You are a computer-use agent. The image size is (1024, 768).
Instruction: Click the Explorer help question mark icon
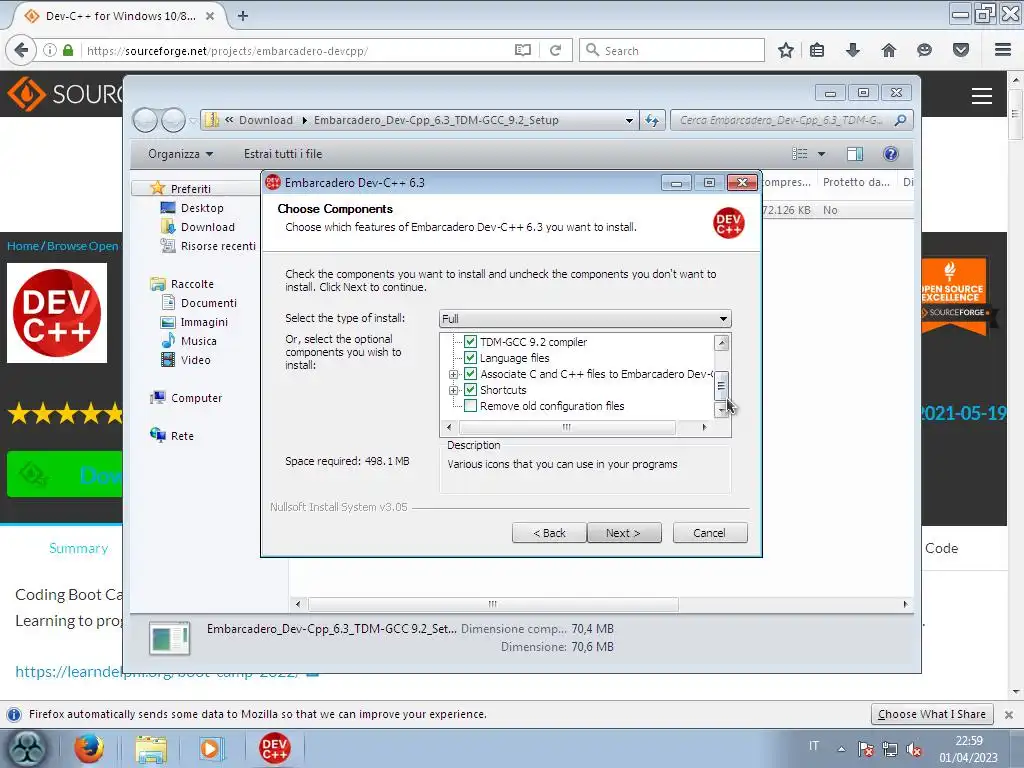[x=890, y=153]
